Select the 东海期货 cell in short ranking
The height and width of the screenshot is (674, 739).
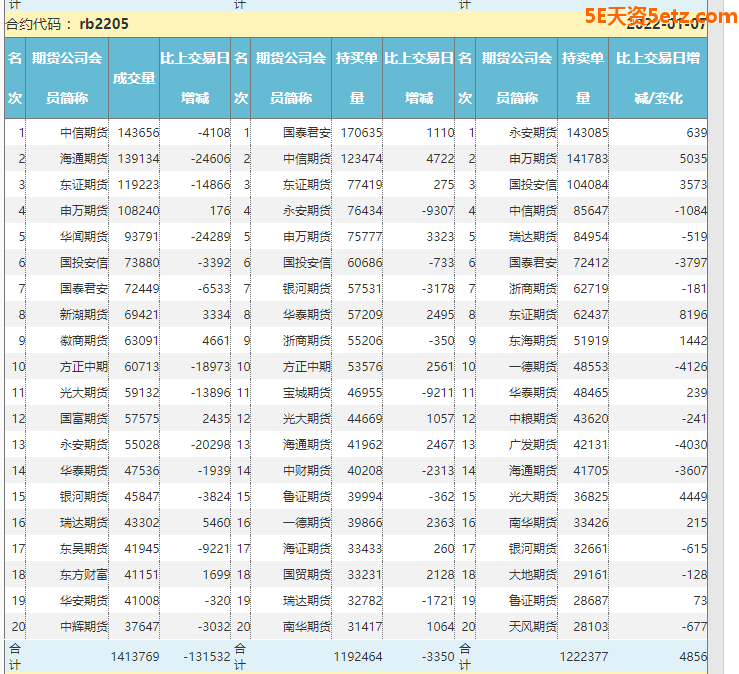click(532, 340)
